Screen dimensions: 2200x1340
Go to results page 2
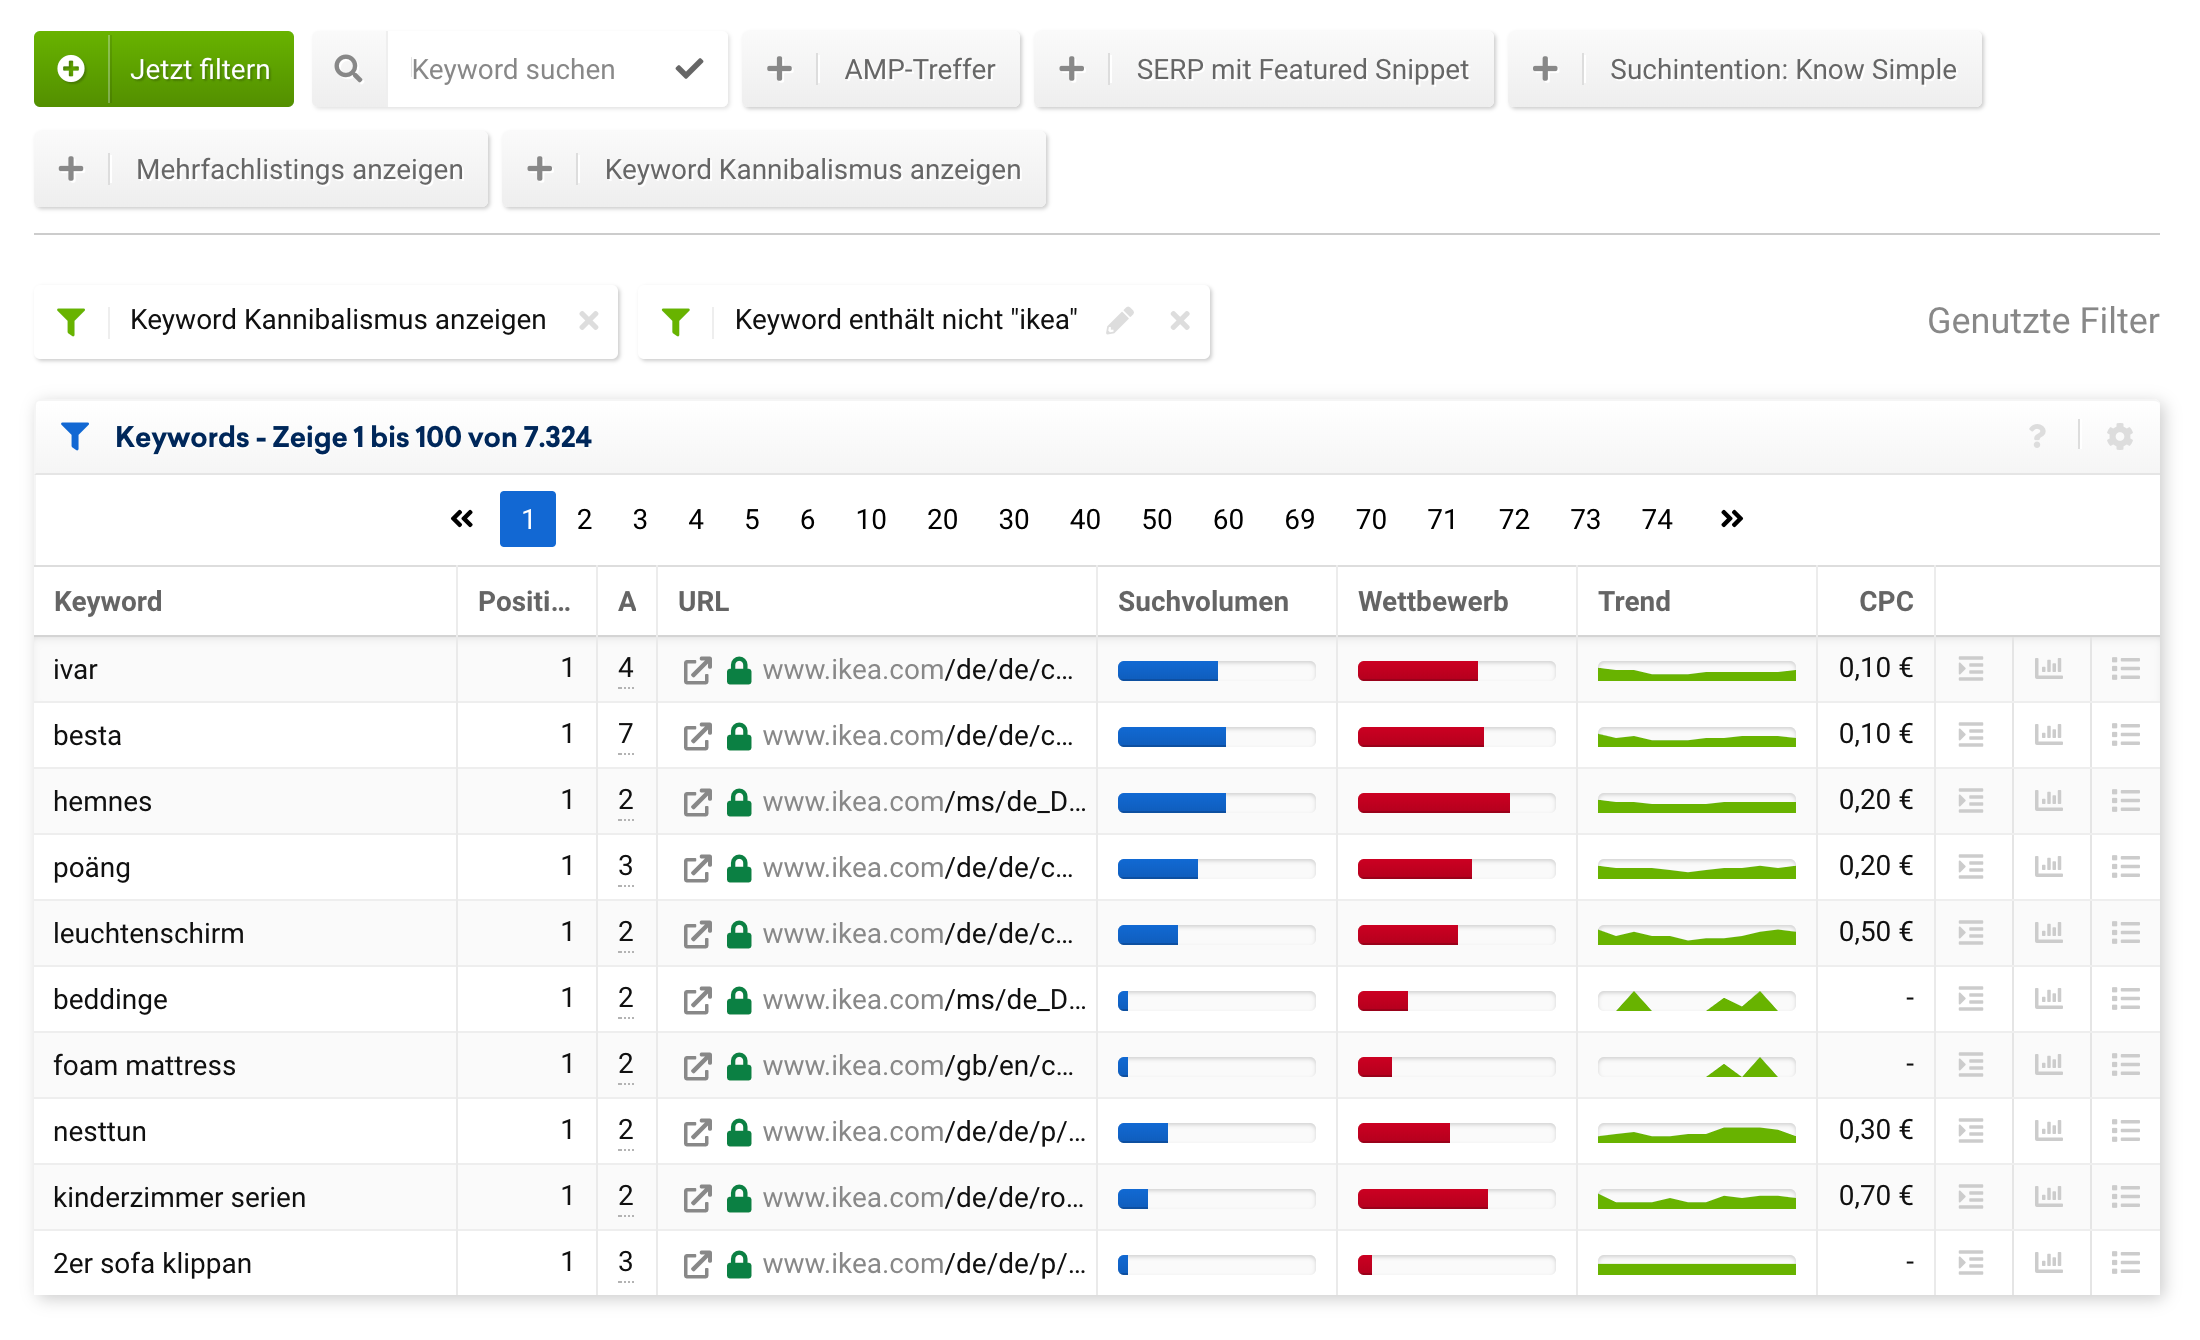tap(584, 519)
